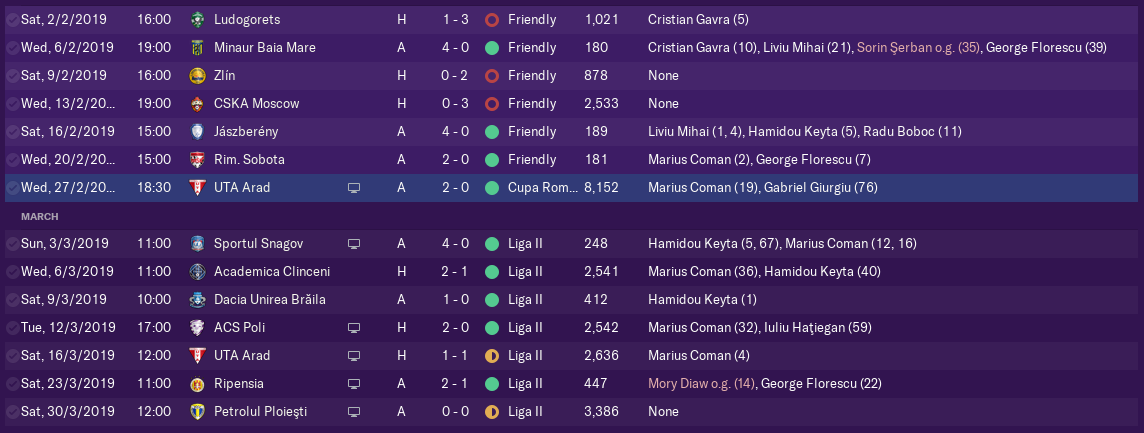Open the Academica Clinceni team link
Screen dimensions: 1144x433
(x=271, y=272)
